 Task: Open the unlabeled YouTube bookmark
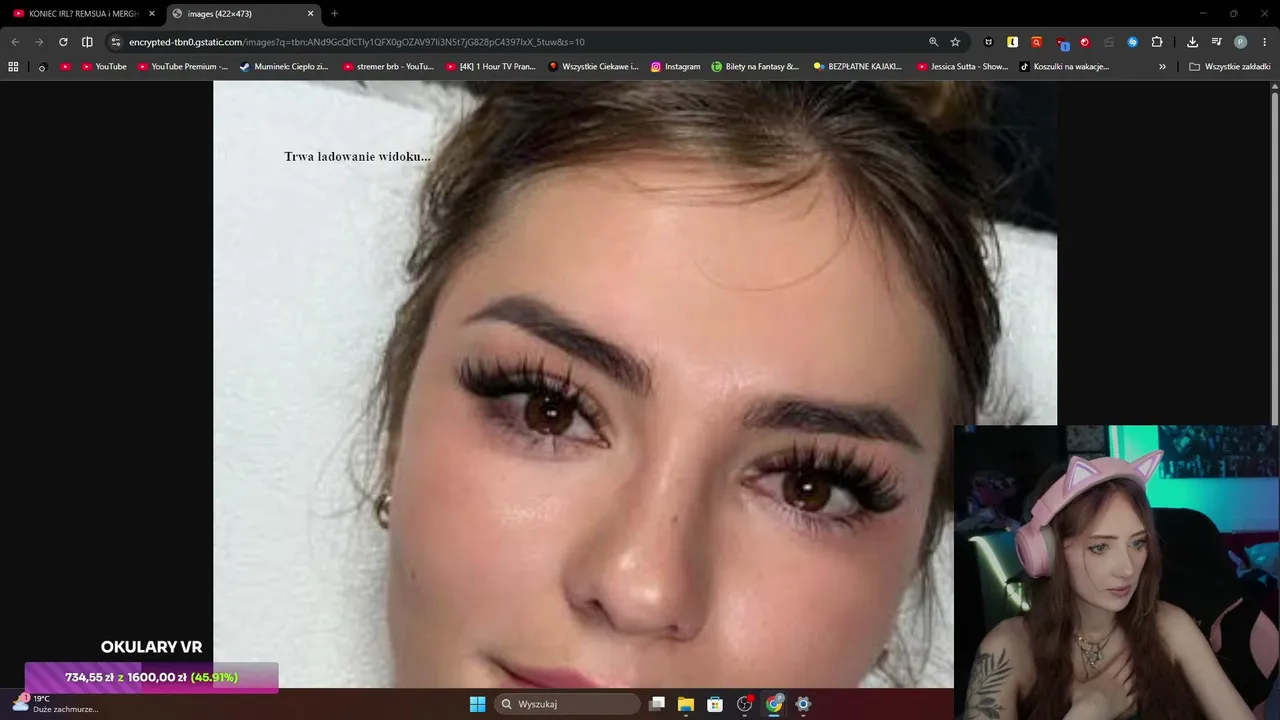coord(65,67)
